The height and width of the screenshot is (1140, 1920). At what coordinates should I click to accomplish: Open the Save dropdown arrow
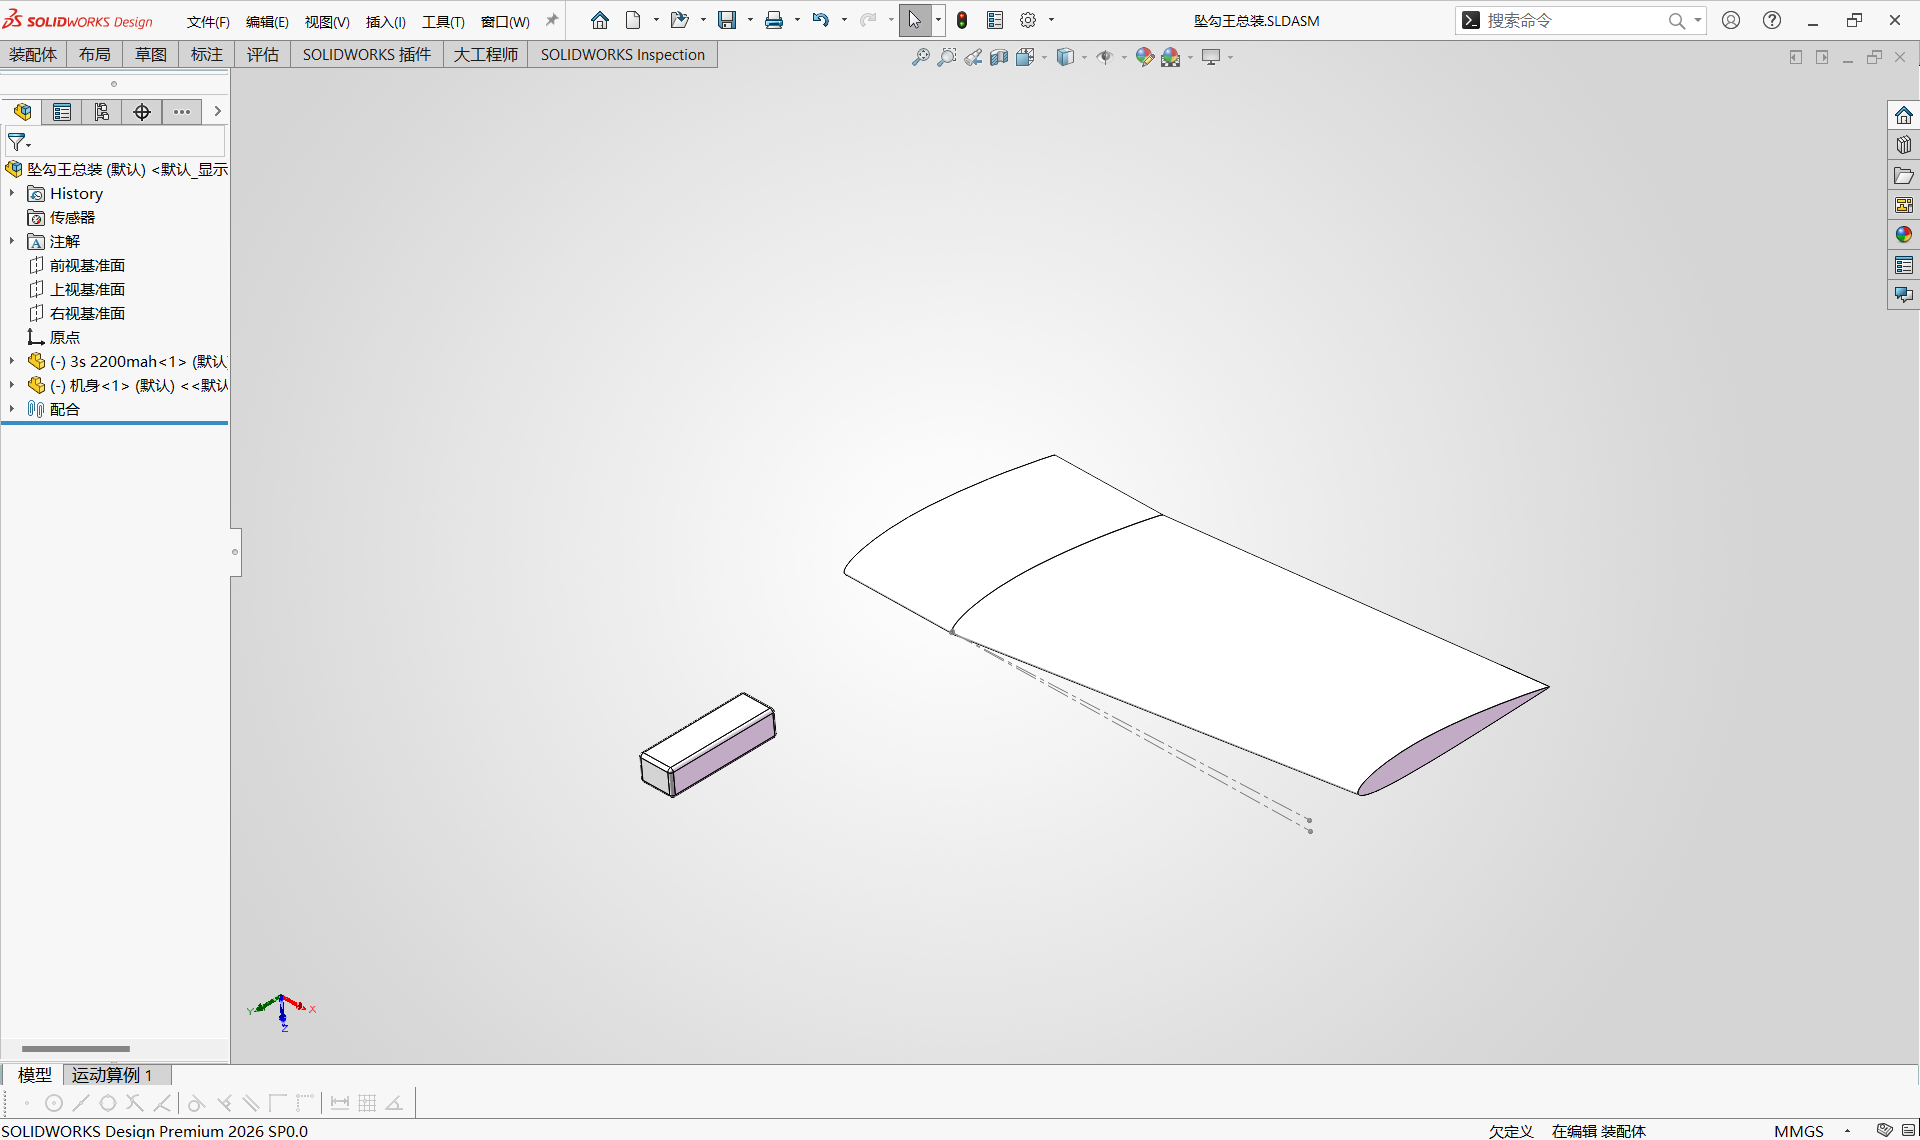pos(750,20)
